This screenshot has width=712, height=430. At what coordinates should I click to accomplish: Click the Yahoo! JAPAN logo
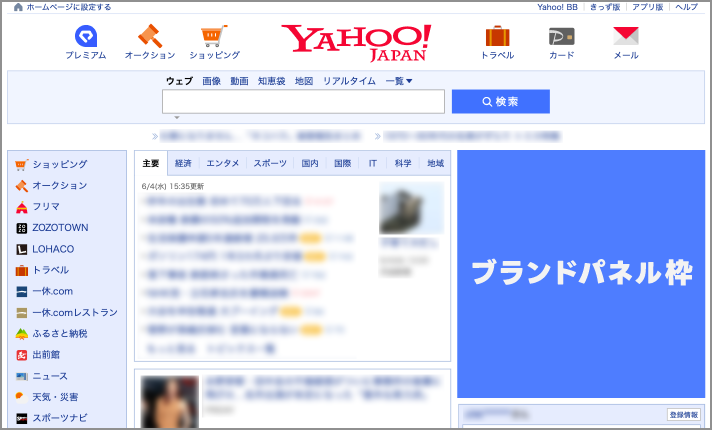(x=356, y=43)
